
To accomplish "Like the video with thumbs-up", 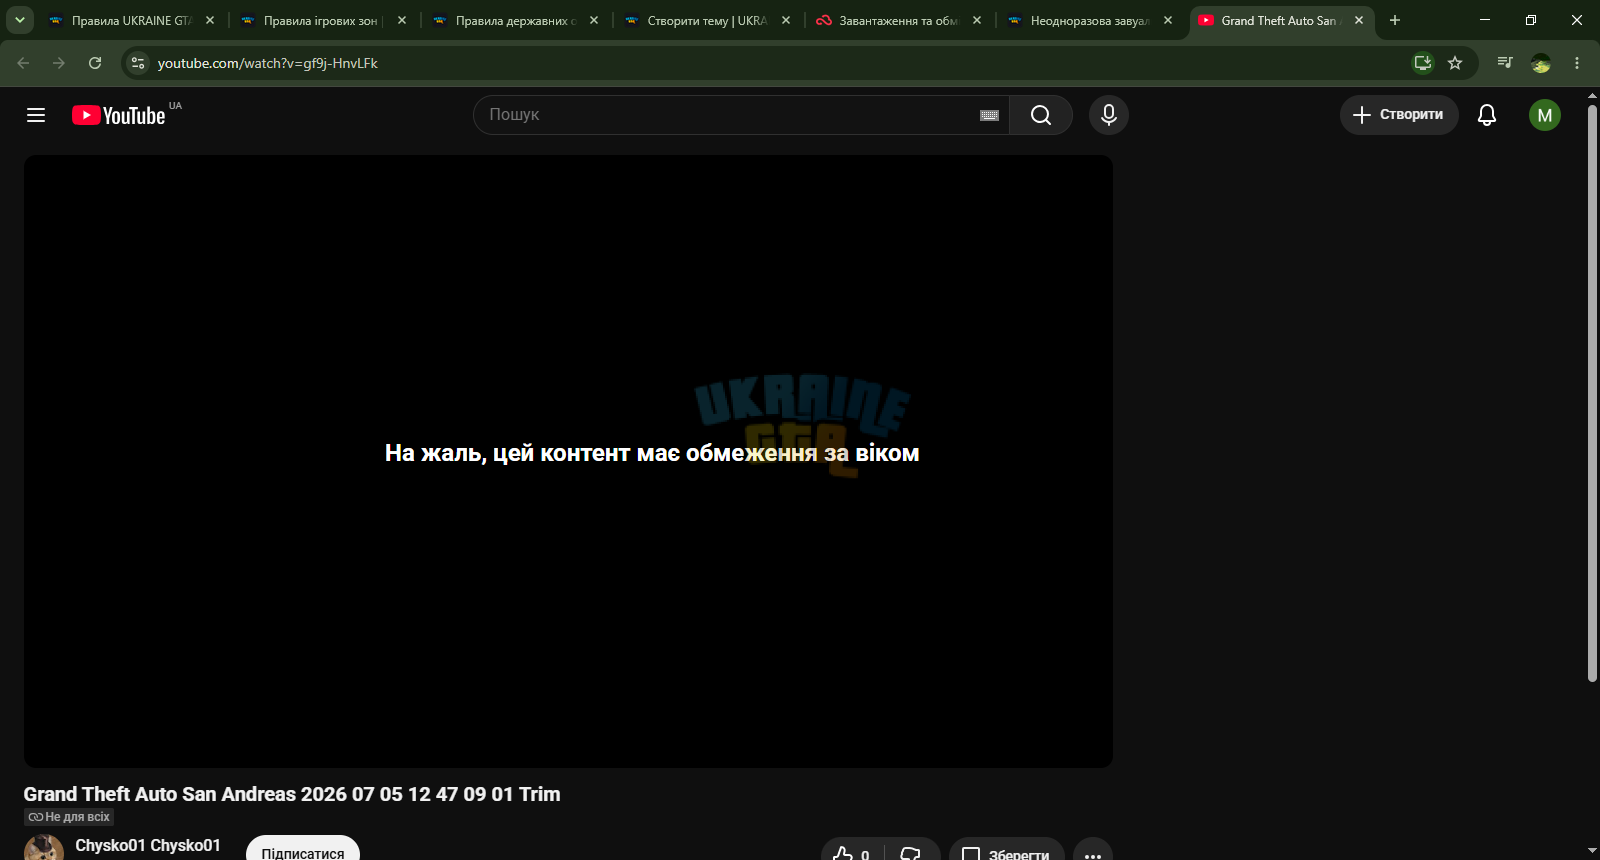I will point(851,853).
